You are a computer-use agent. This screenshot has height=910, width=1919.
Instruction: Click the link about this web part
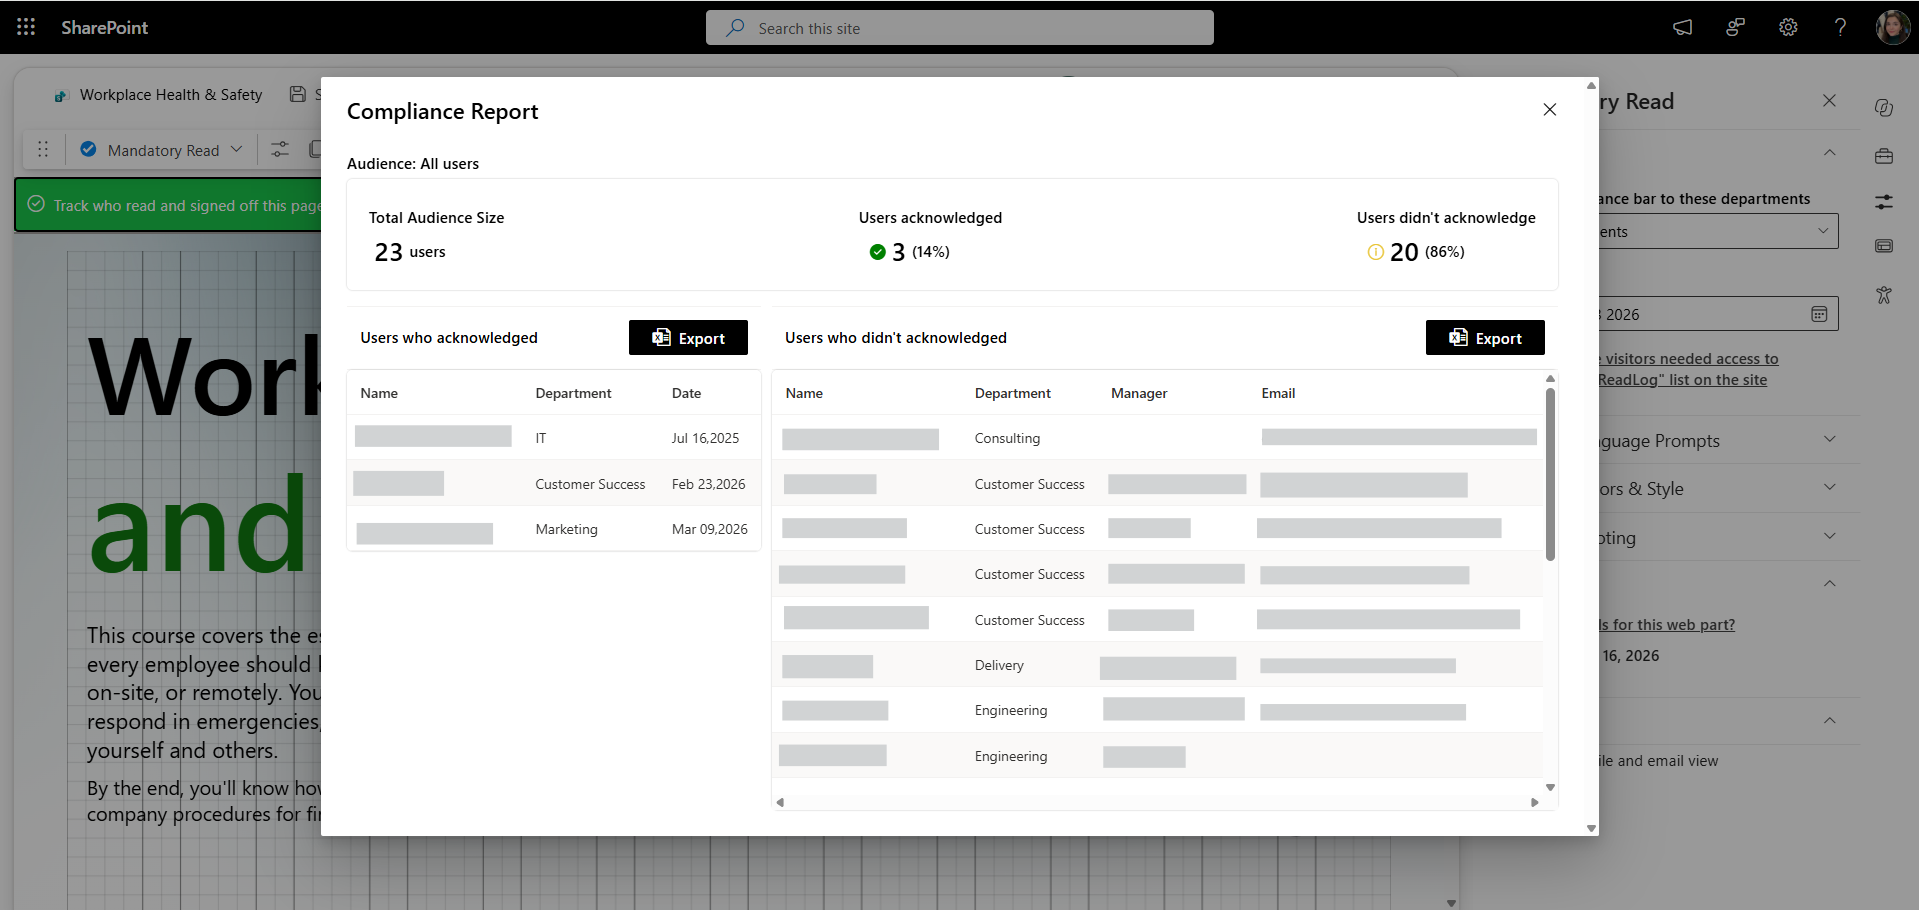1667,625
